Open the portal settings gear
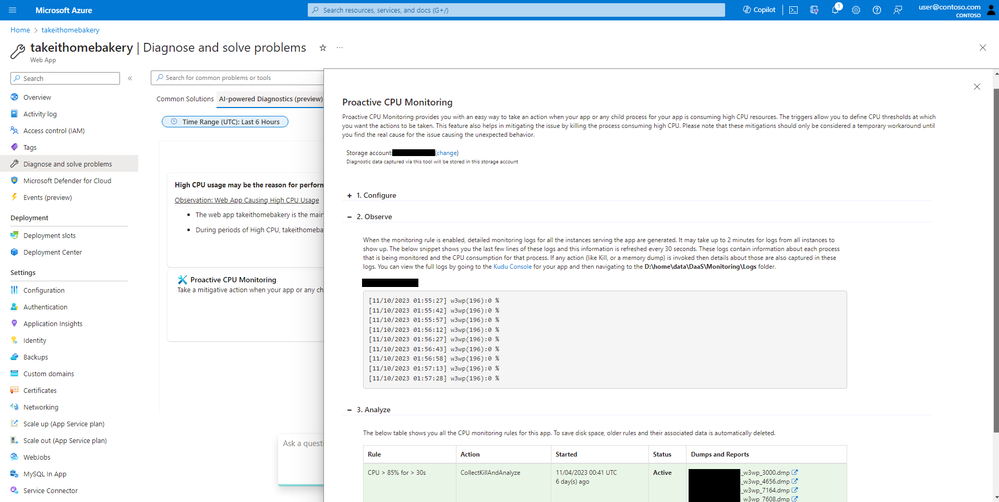The image size is (999, 502). tap(856, 10)
